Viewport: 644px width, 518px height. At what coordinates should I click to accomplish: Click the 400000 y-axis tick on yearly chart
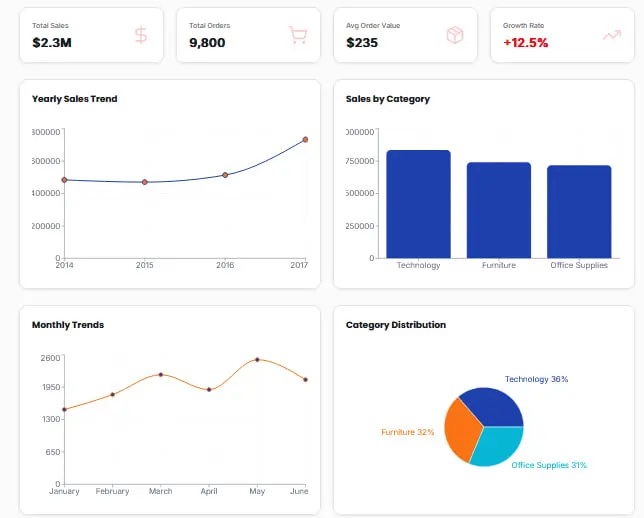[46, 193]
